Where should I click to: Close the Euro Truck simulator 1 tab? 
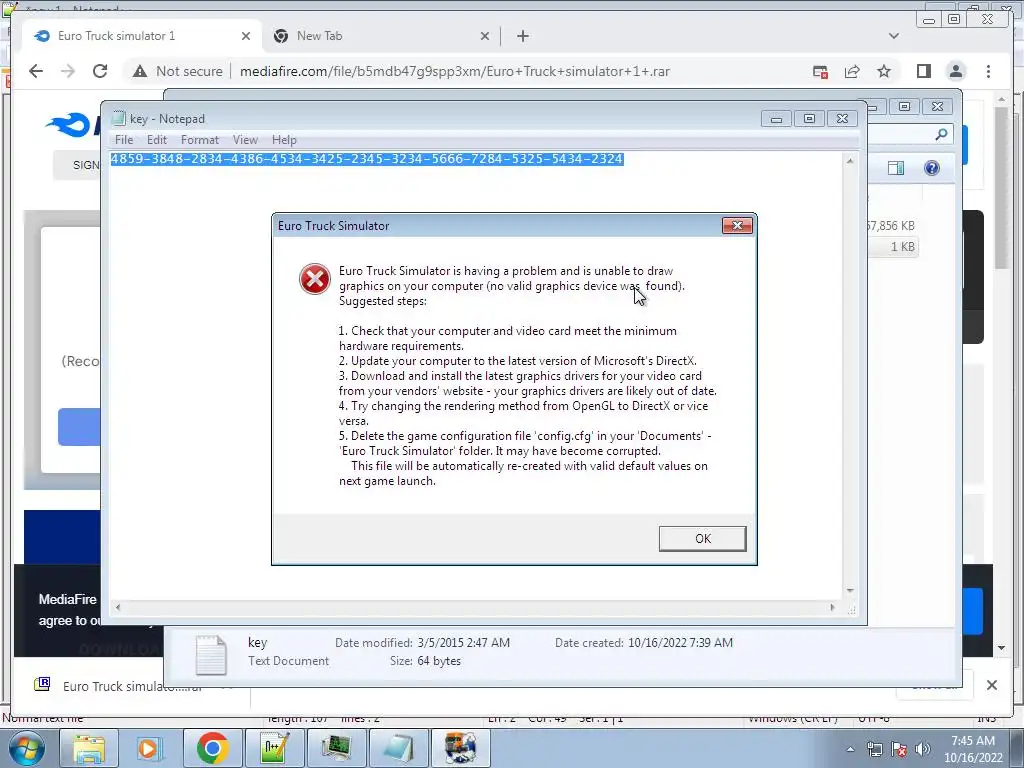pyautogui.click(x=246, y=36)
